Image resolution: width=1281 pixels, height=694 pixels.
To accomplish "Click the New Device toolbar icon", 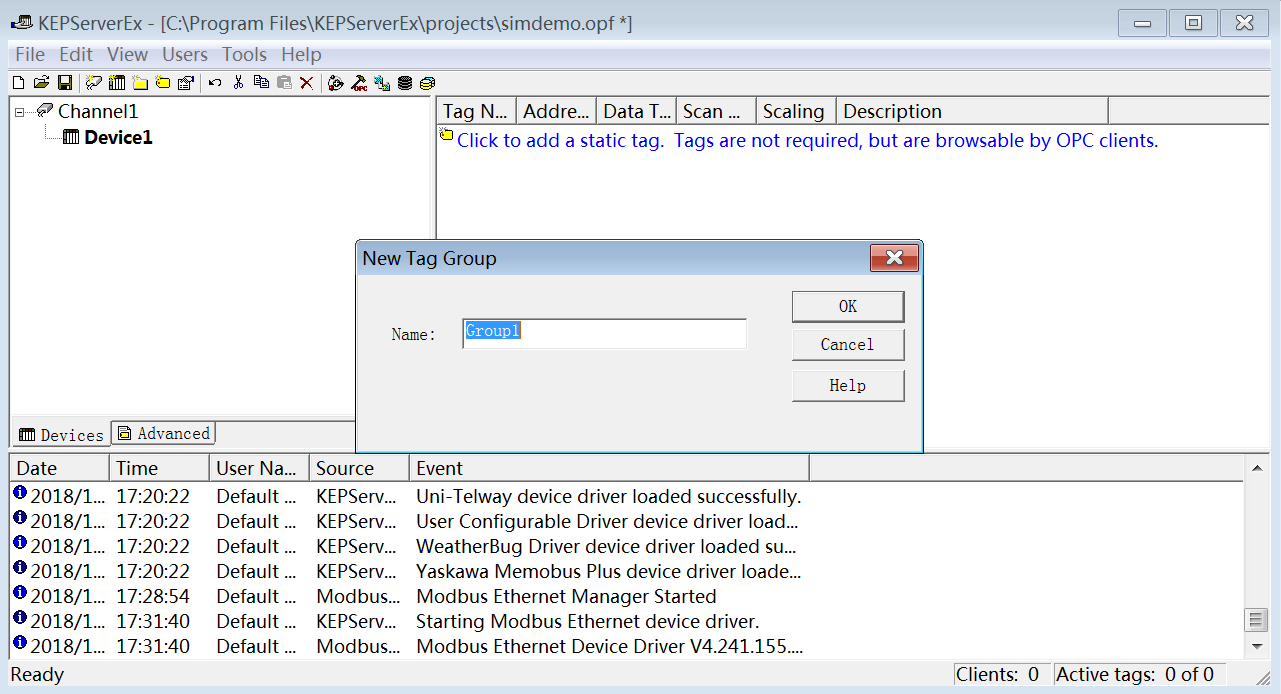I will tap(117, 83).
